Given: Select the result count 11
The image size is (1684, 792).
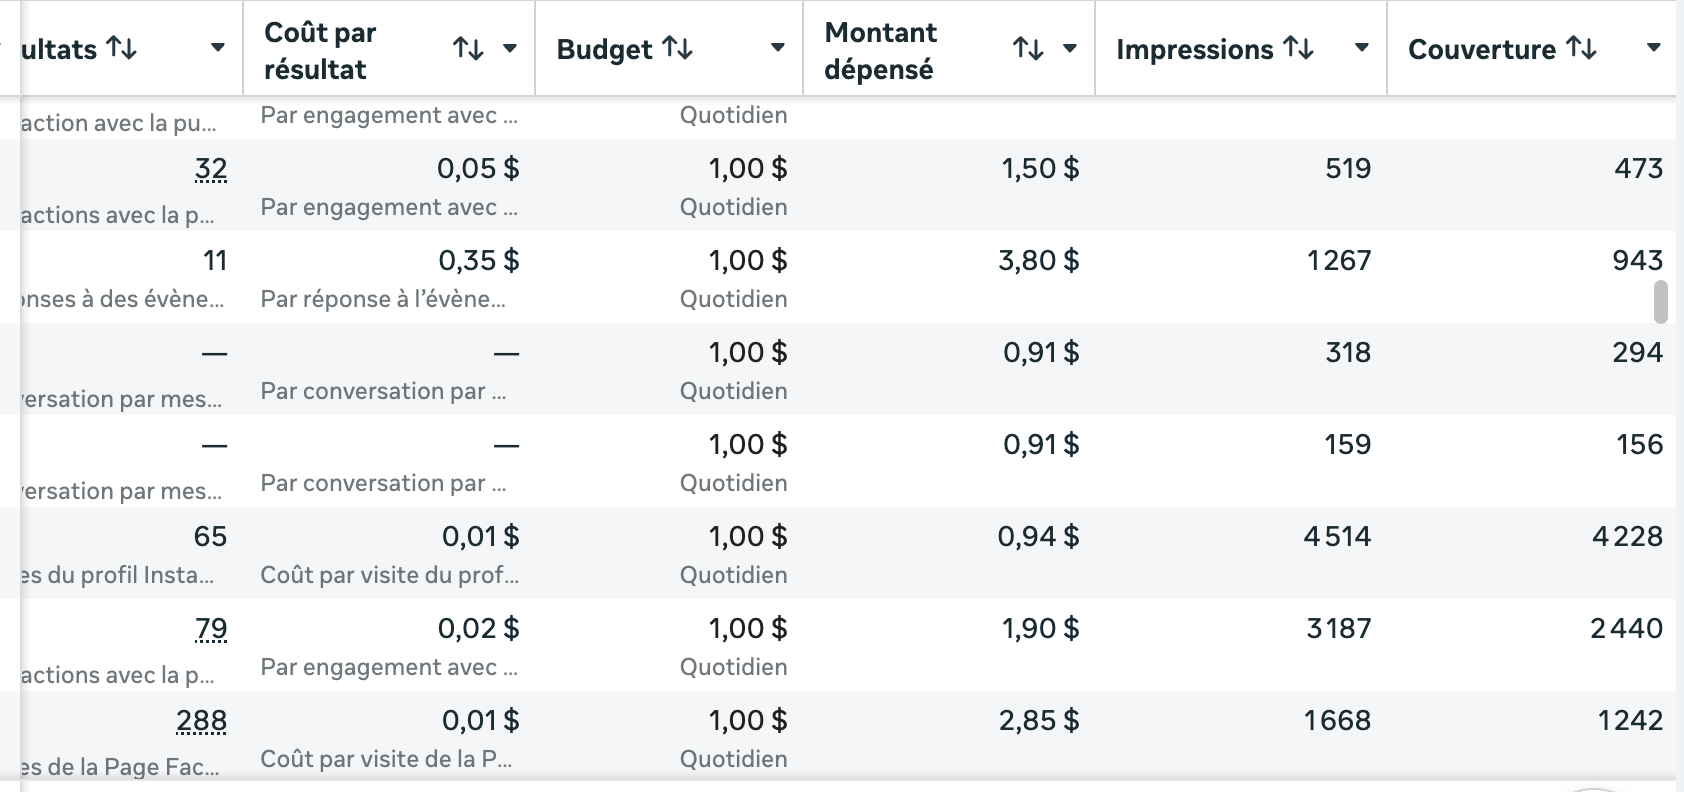Looking at the screenshot, I should point(215,261).
